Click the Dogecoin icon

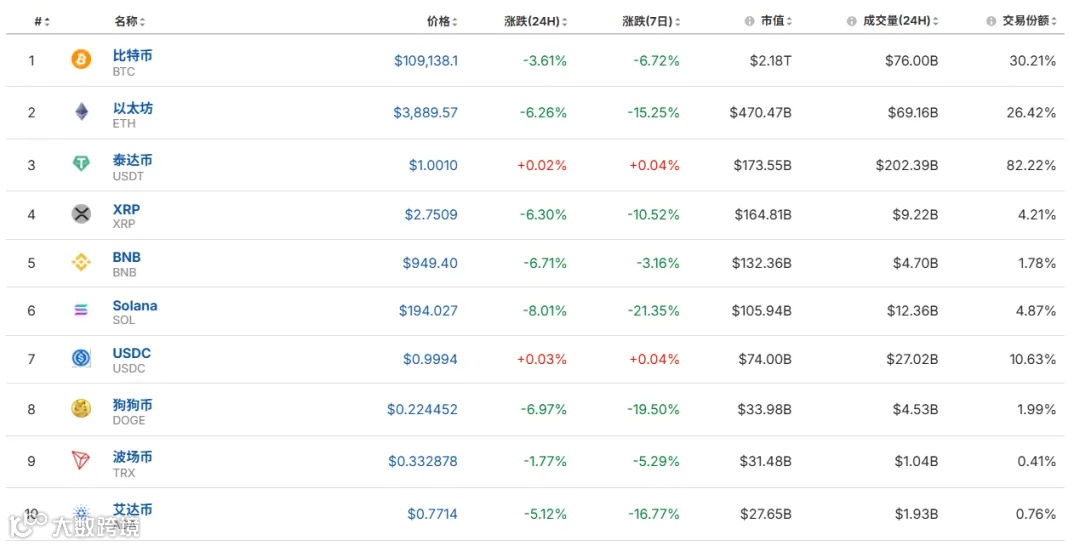(x=81, y=408)
